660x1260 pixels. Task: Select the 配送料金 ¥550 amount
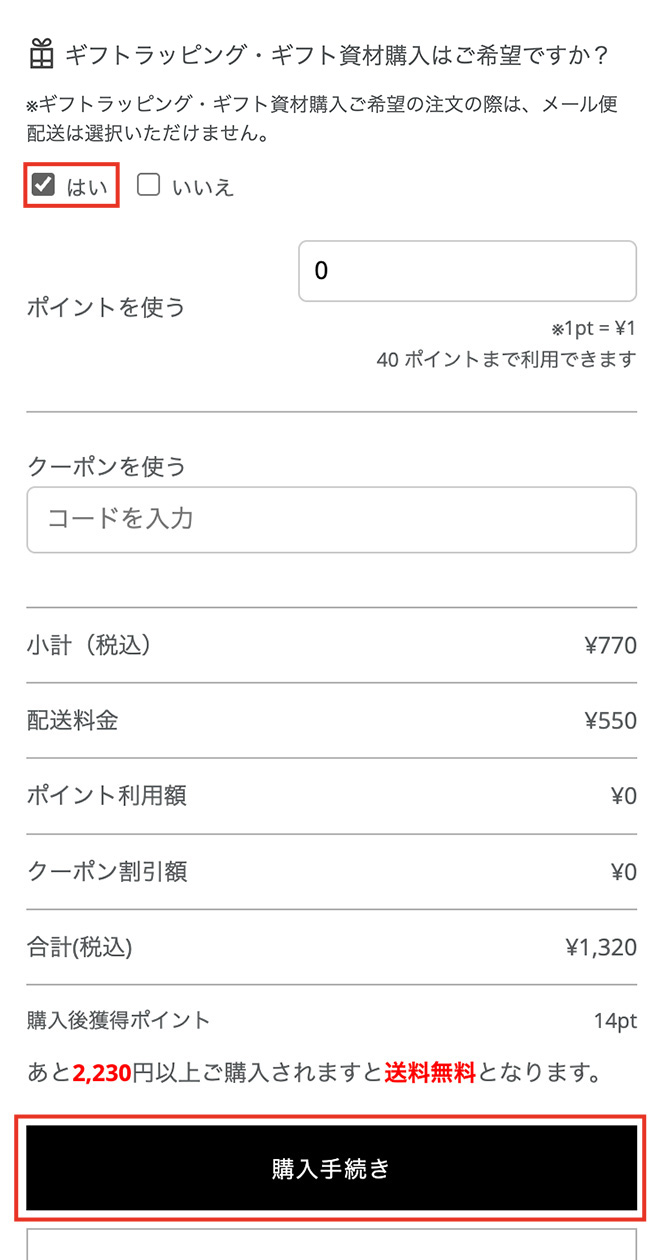tap(610, 721)
